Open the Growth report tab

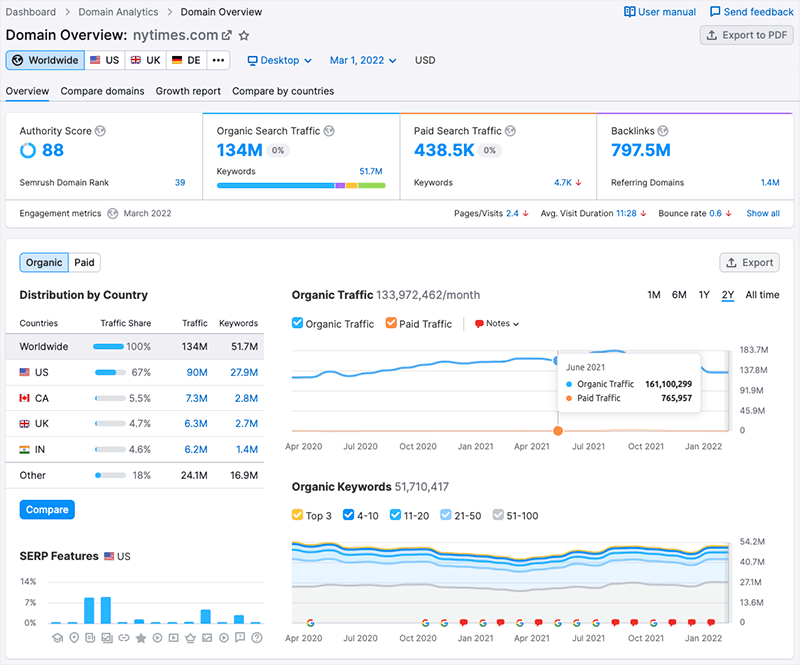188,91
